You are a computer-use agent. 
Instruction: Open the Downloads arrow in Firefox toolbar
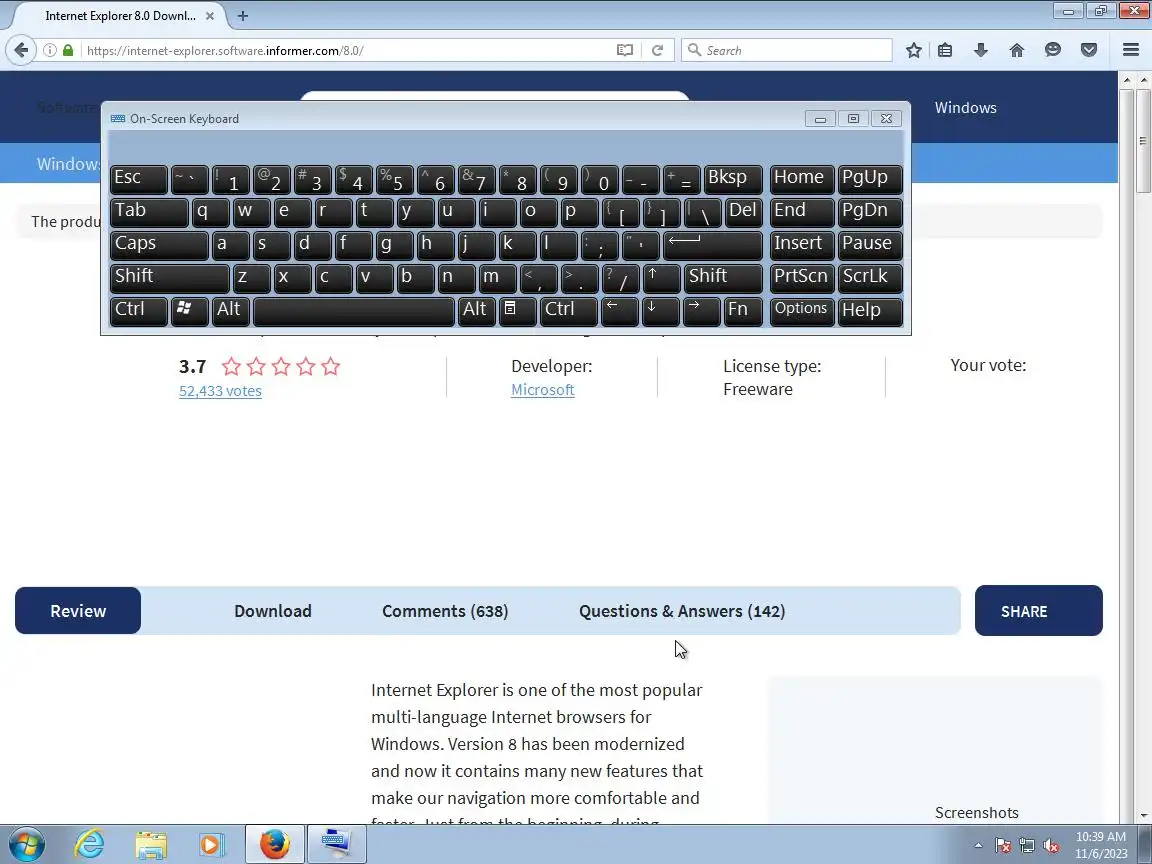pos(981,50)
